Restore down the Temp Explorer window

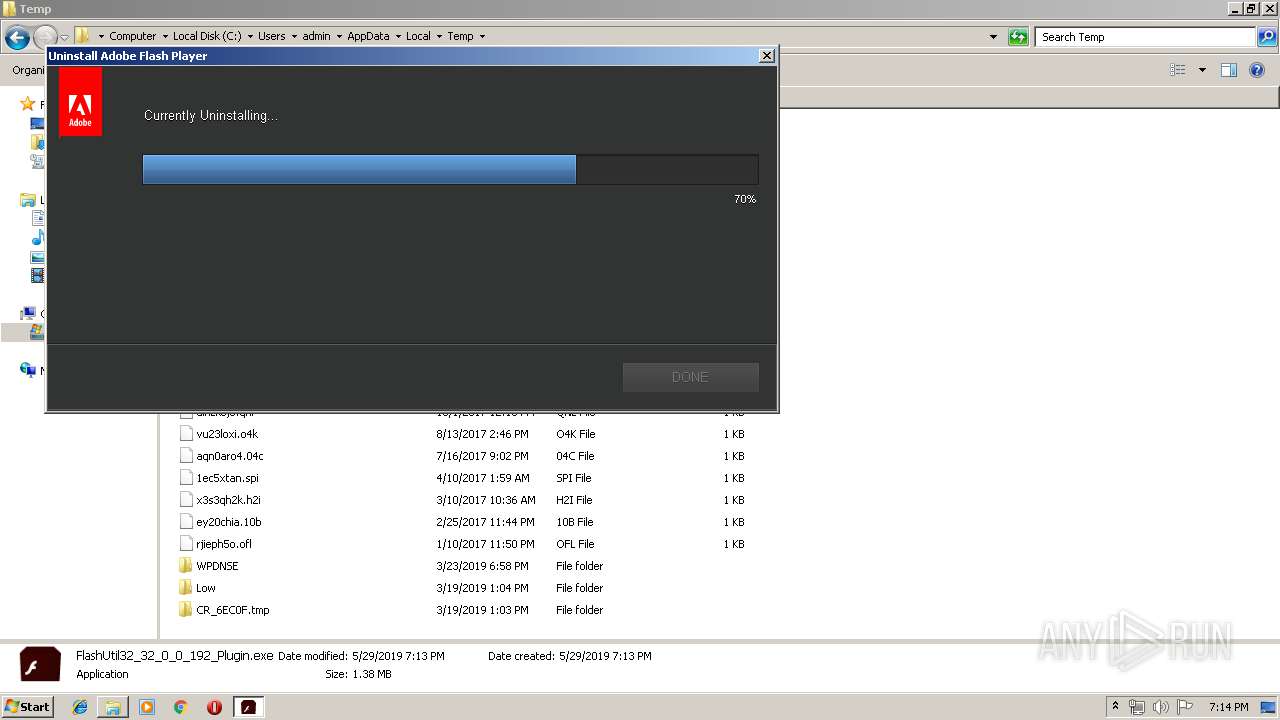[1251, 9]
